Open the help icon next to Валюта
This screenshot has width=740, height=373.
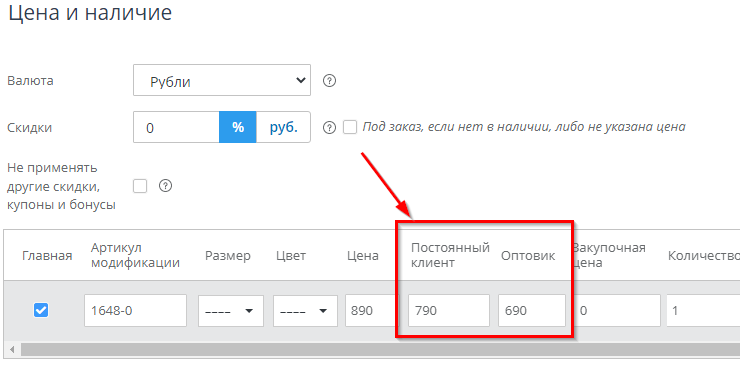(329, 81)
